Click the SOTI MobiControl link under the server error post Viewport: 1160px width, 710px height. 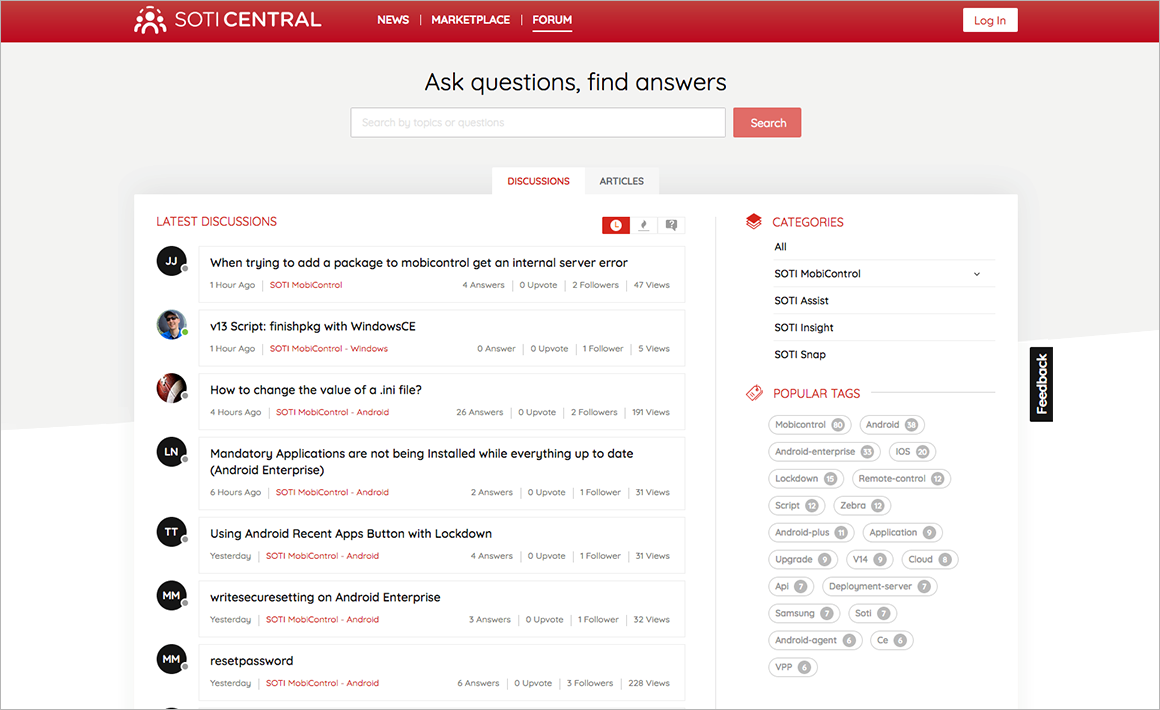coord(306,285)
